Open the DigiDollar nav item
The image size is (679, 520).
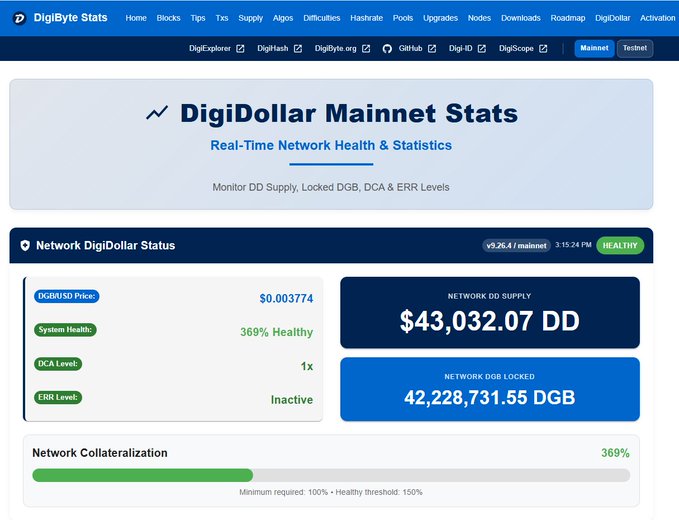pos(613,18)
